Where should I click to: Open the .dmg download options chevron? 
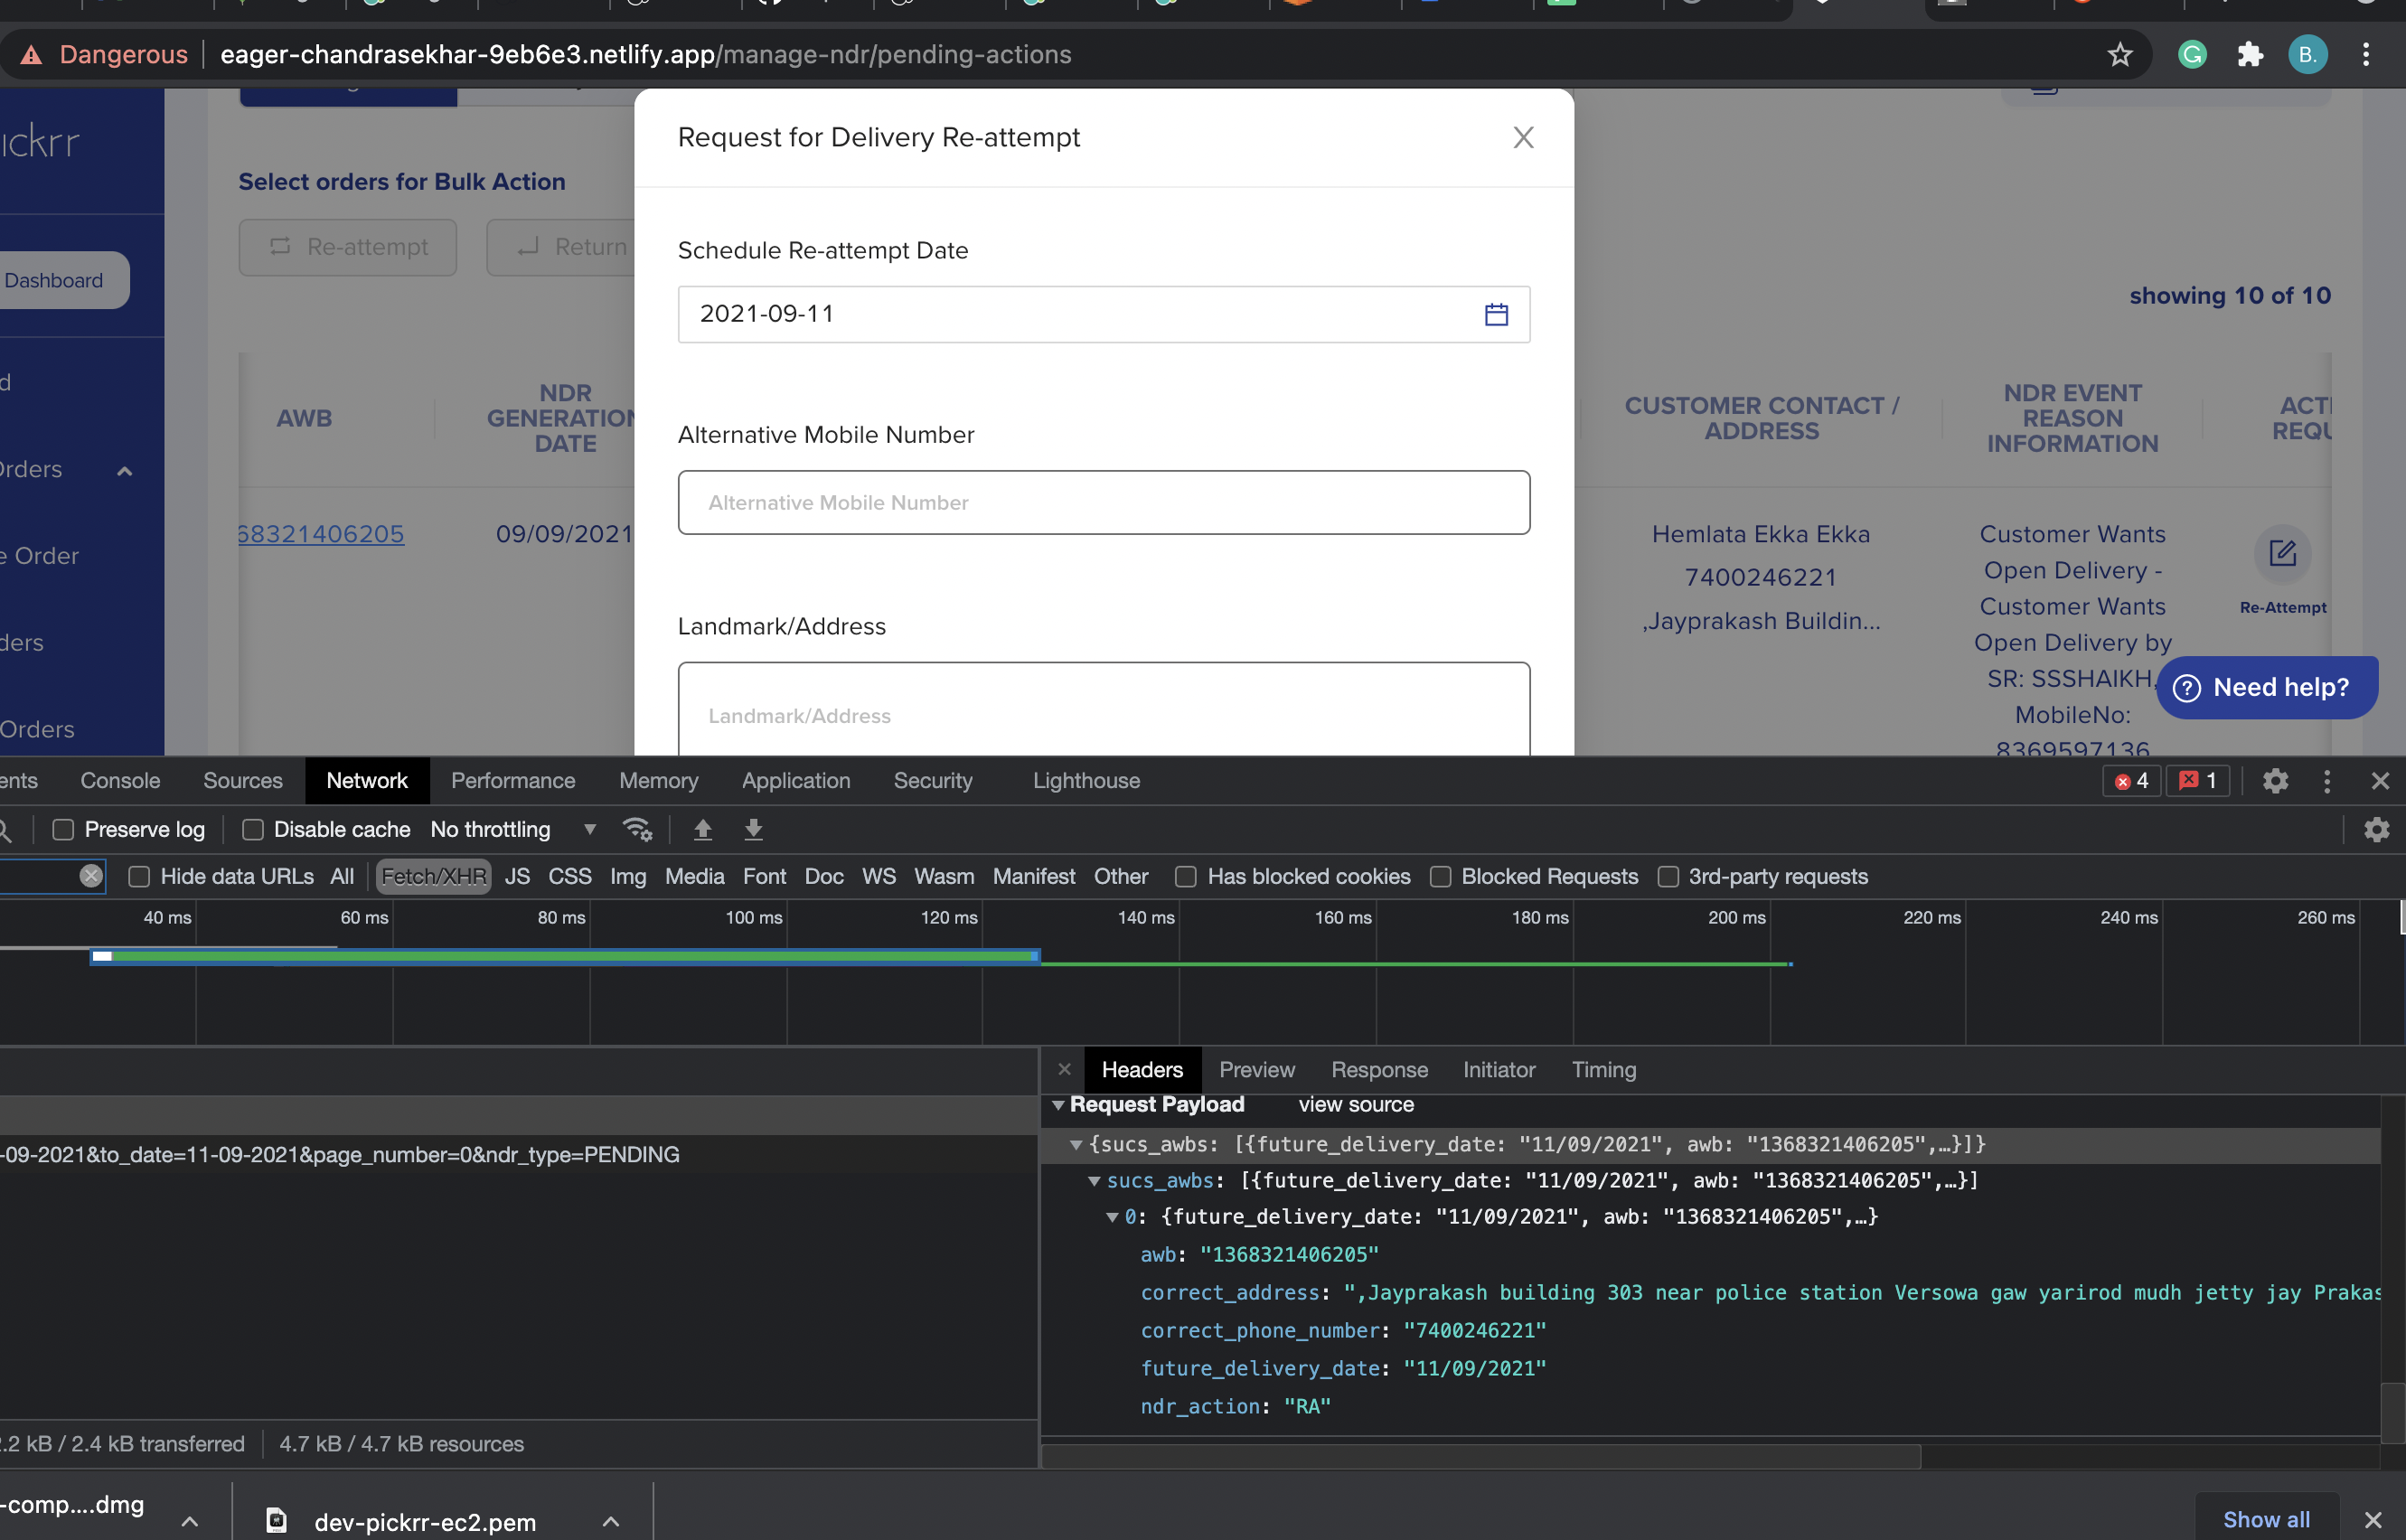tap(189, 1521)
